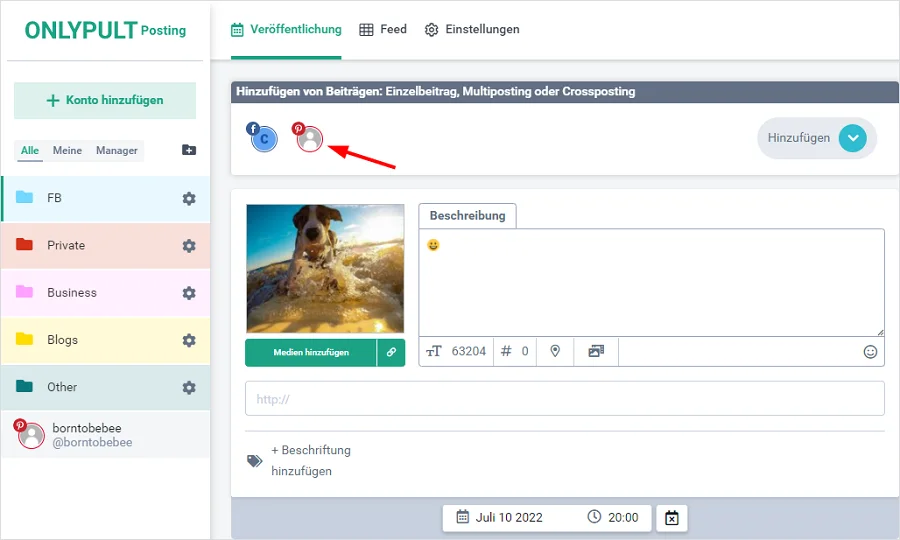900x540 pixels.
Task: Click the Konto hinzufügen button
Action: (x=105, y=101)
